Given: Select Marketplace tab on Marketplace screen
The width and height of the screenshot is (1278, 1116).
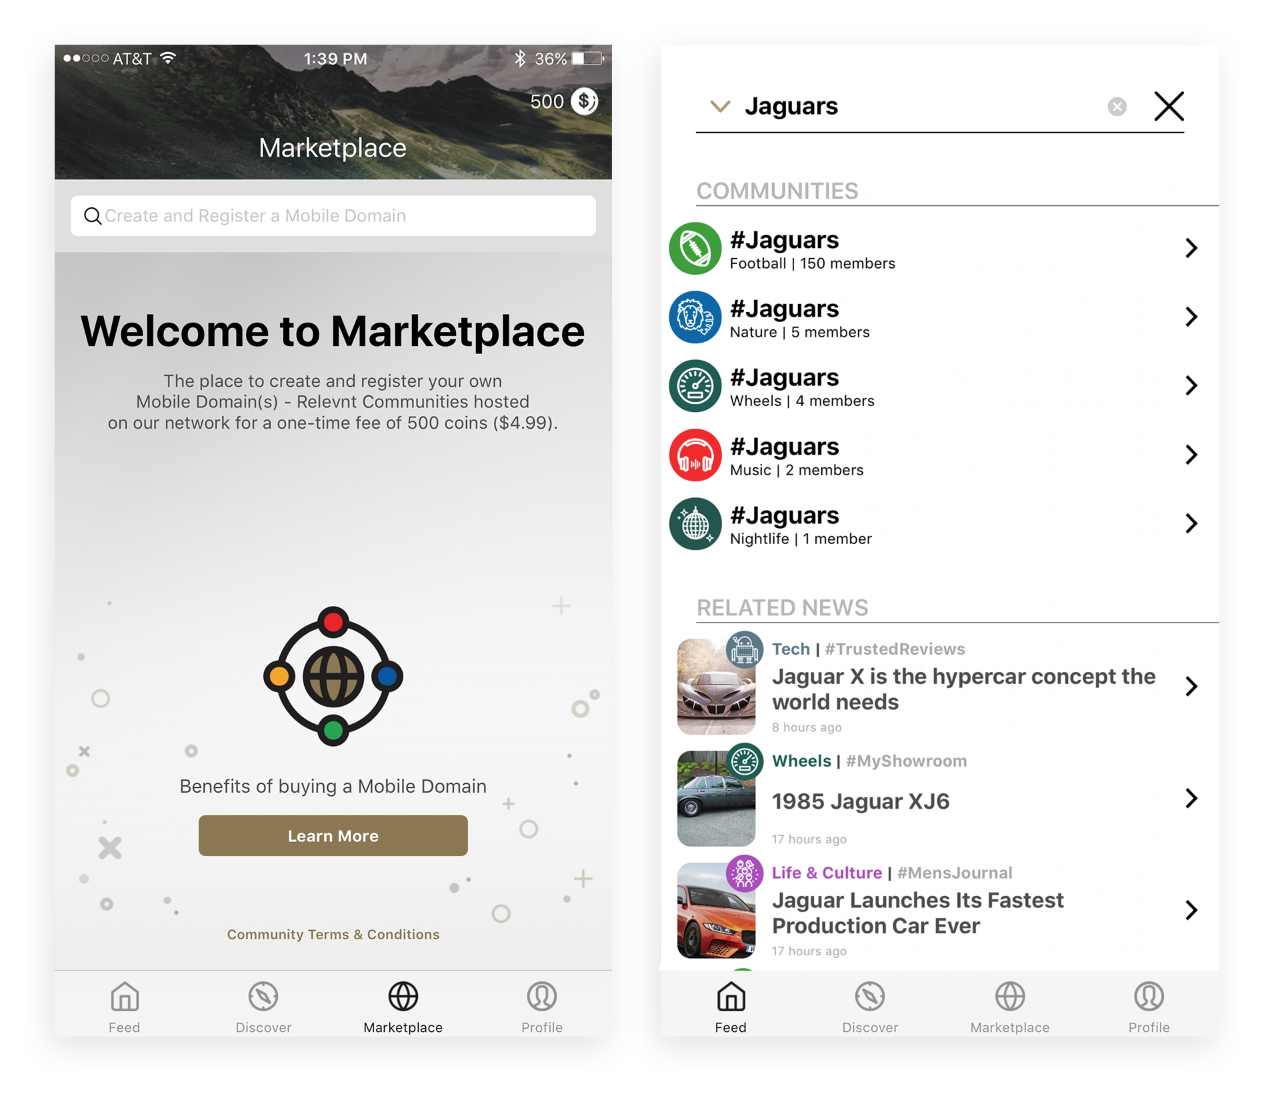Looking at the screenshot, I should (403, 1007).
